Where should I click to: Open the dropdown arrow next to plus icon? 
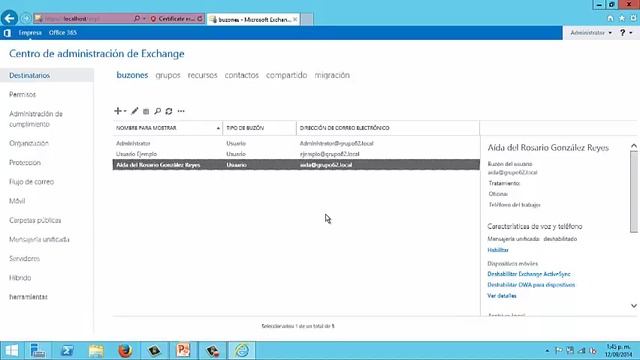[125, 111]
